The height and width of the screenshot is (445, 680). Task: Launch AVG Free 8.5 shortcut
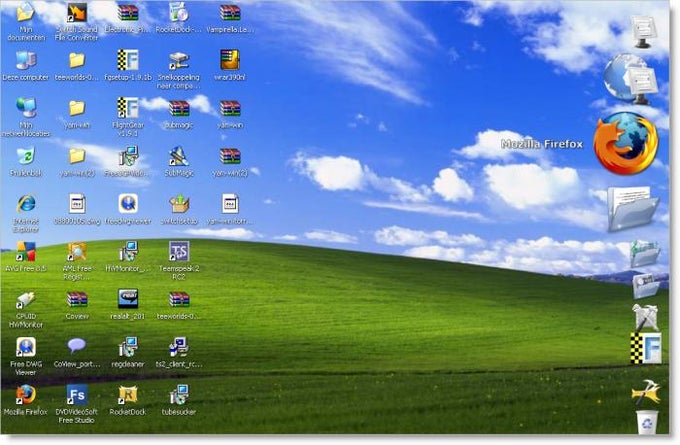point(26,252)
